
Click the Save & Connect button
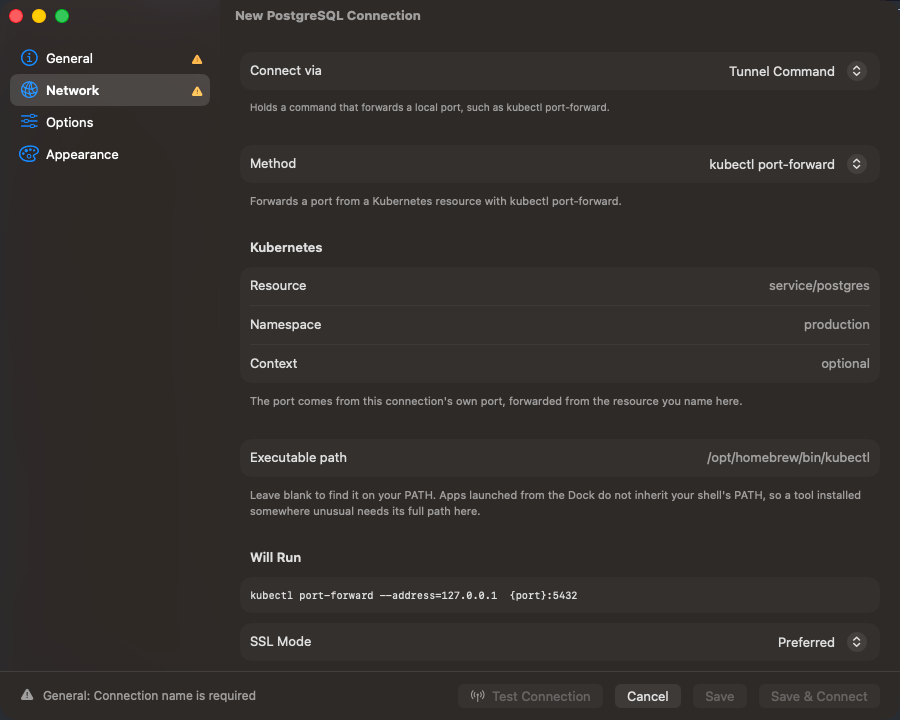tap(819, 696)
